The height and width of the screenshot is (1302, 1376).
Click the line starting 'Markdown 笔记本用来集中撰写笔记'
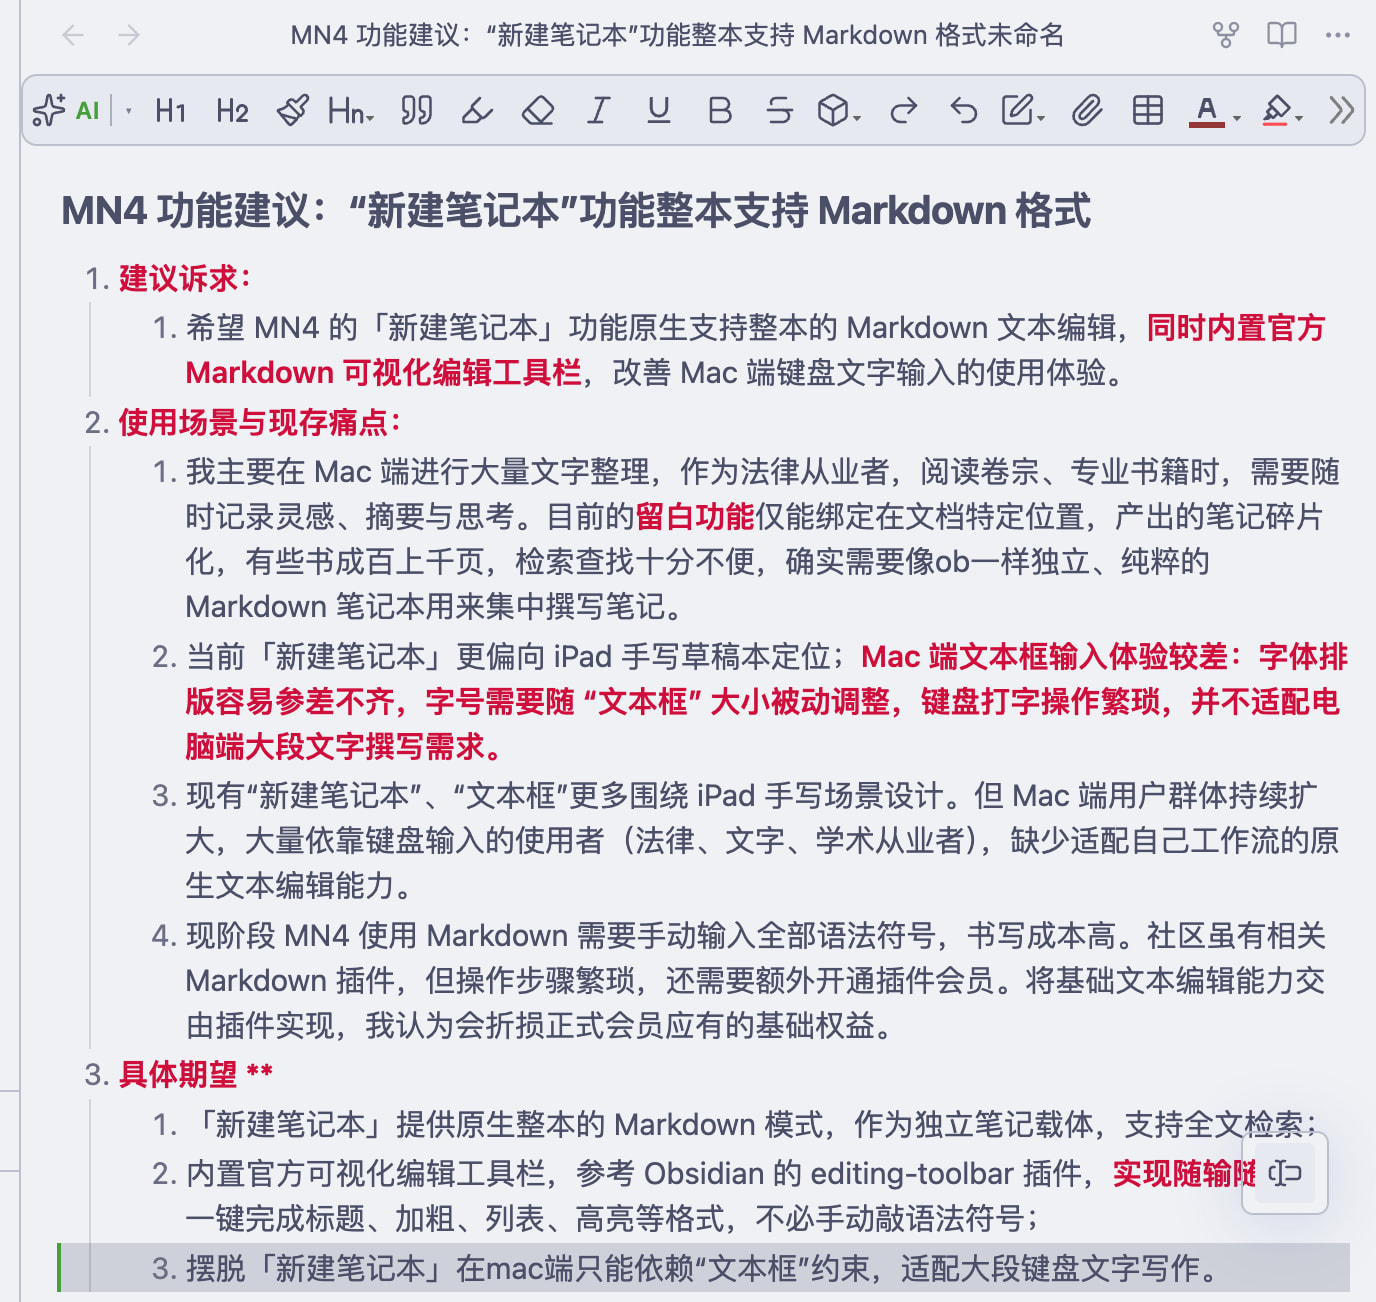[434, 607]
